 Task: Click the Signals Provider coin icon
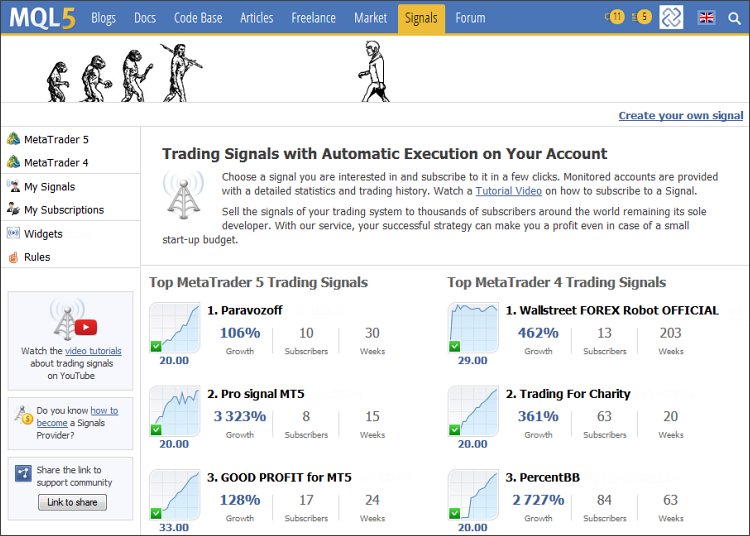click(x=23, y=415)
